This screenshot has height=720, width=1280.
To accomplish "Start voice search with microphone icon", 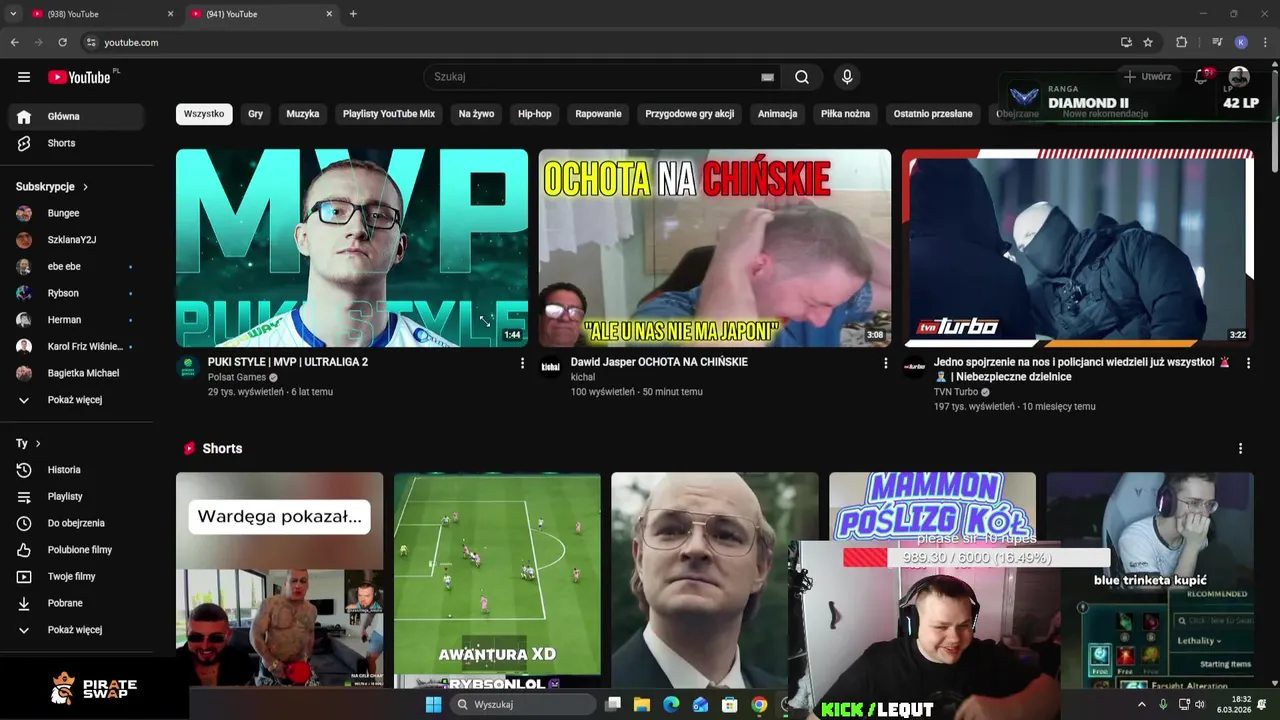I will pos(847,77).
